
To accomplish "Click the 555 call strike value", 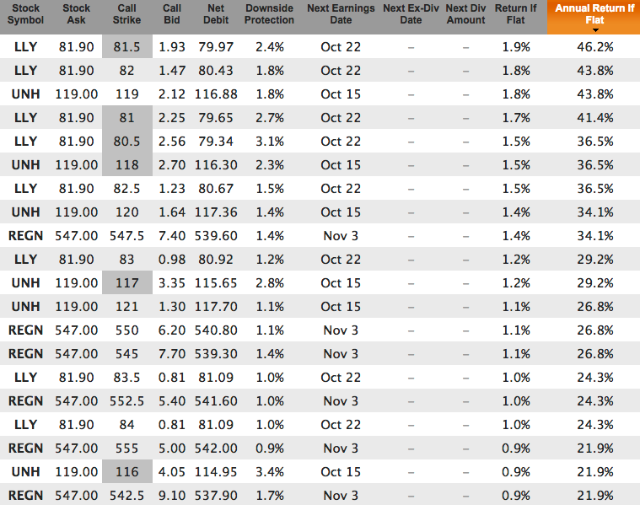I will 127,448.
